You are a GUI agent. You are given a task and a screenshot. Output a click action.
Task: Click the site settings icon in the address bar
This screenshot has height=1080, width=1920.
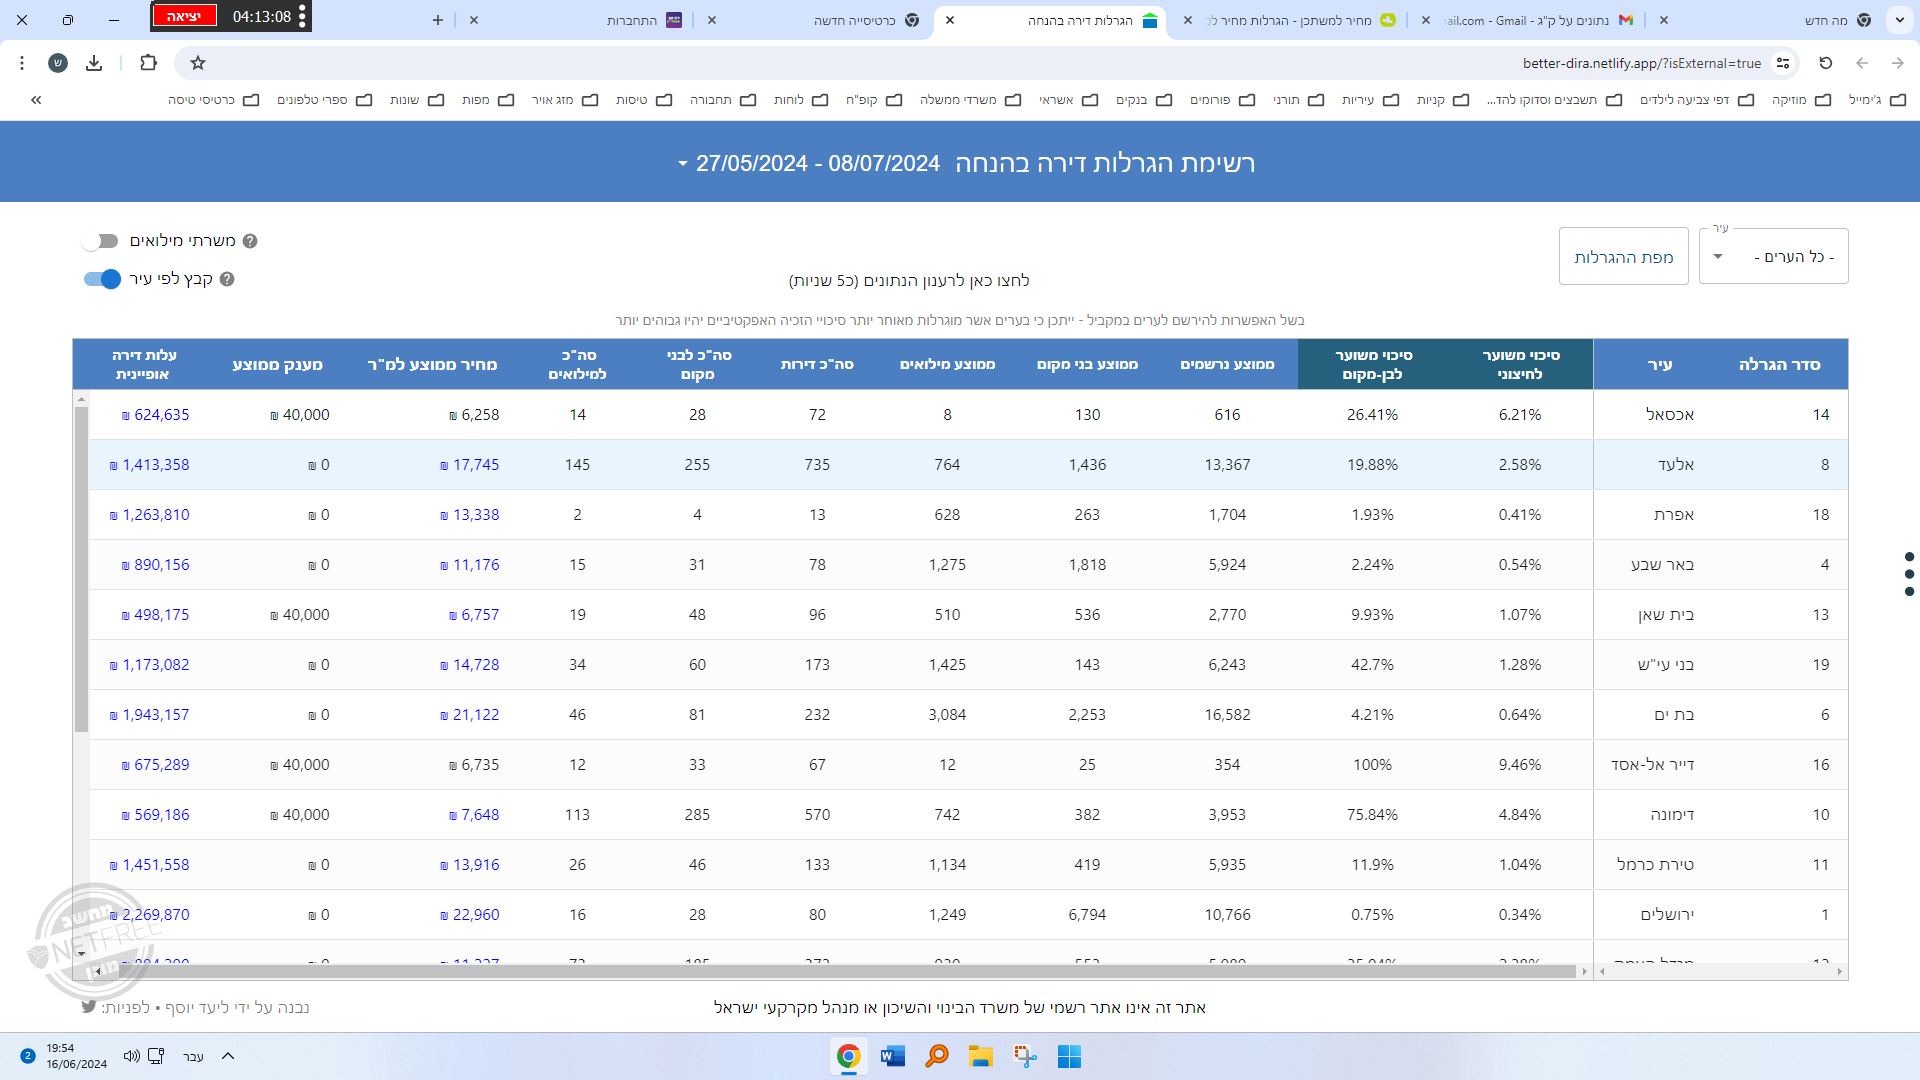[x=1783, y=63]
